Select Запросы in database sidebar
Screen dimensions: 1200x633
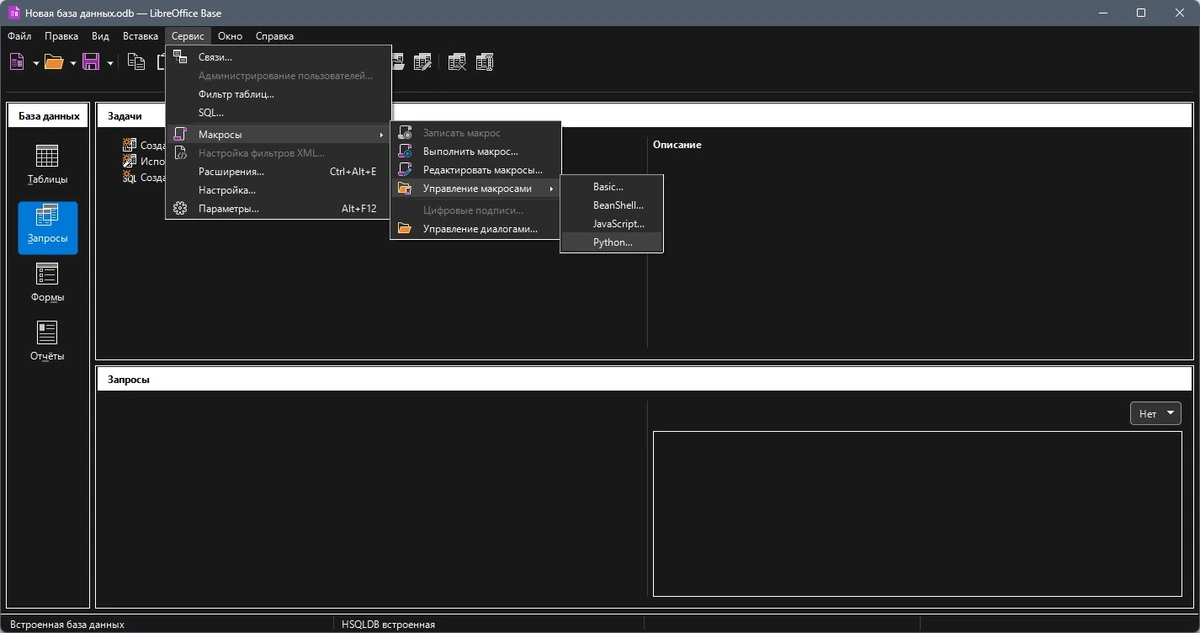click(47, 227)
